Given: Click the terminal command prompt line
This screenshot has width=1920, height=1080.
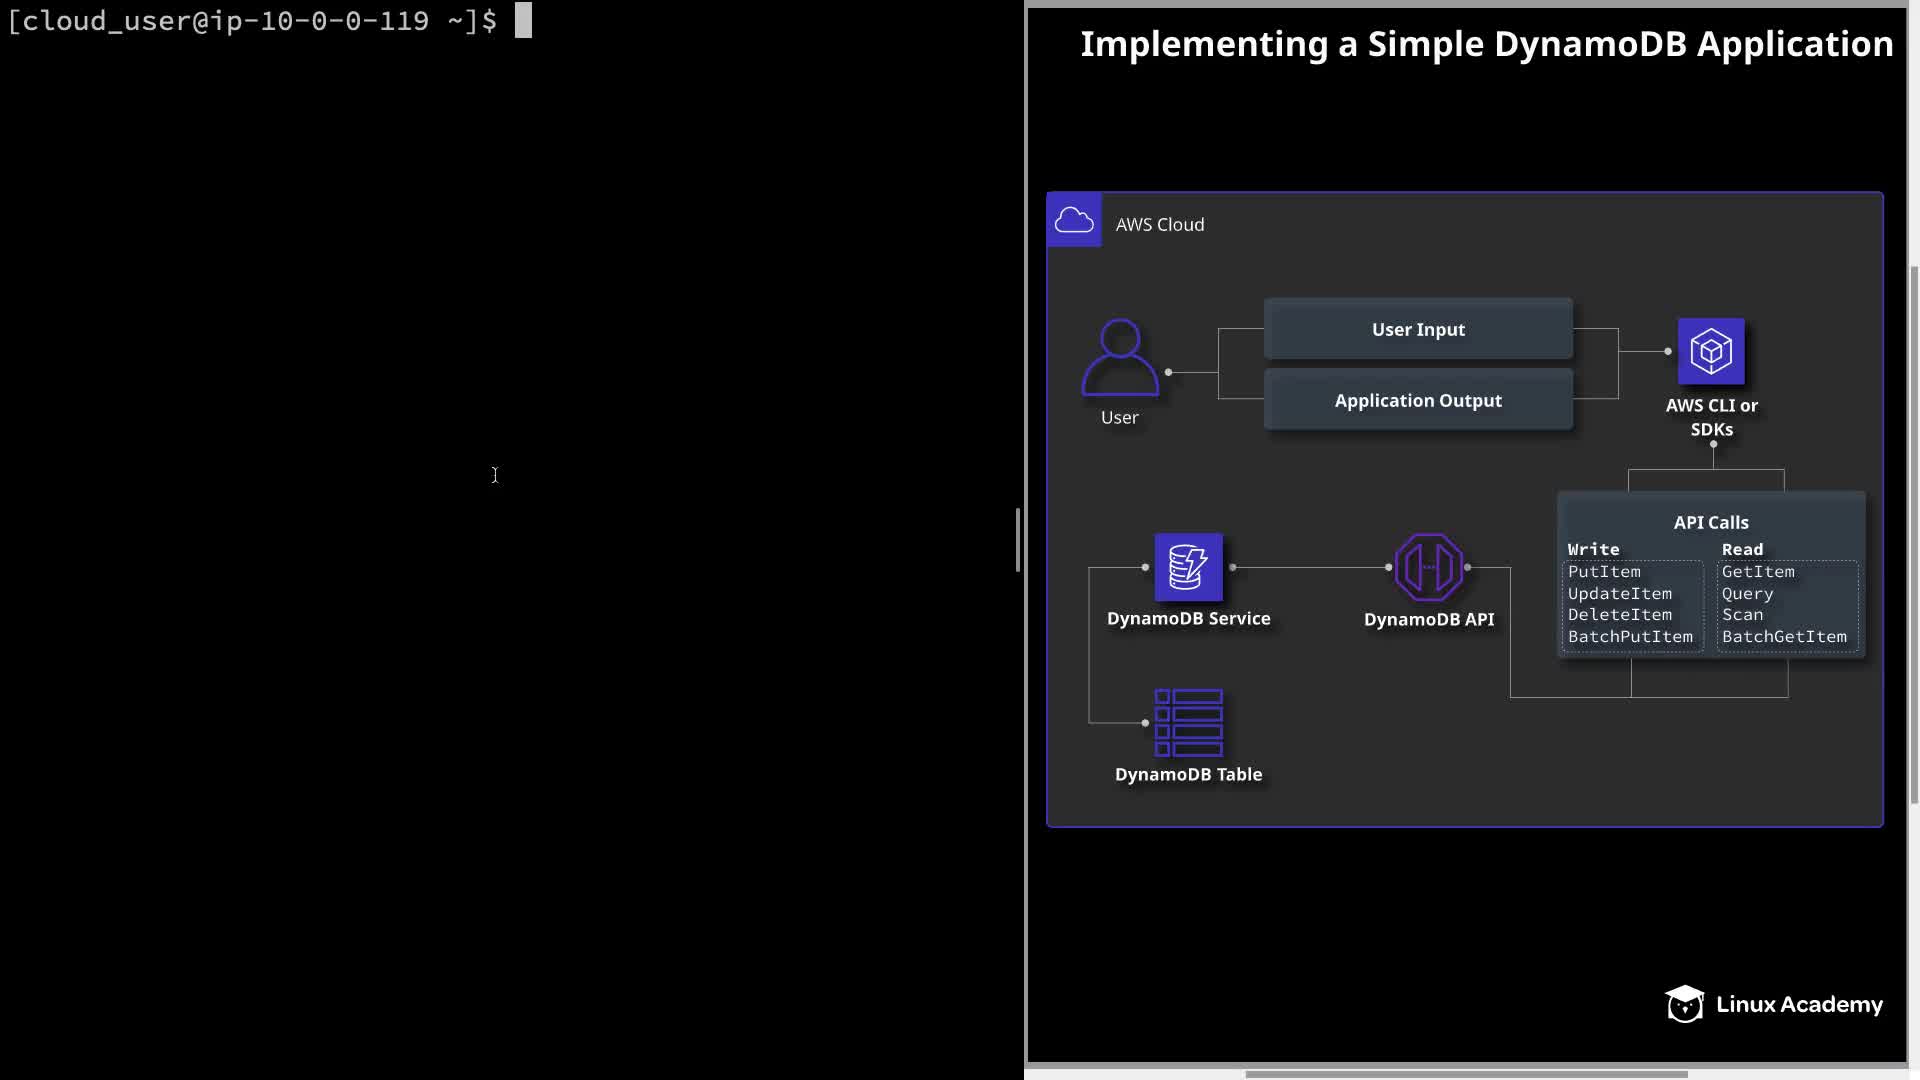Looking at the screenshot, I should coord(270,21).
